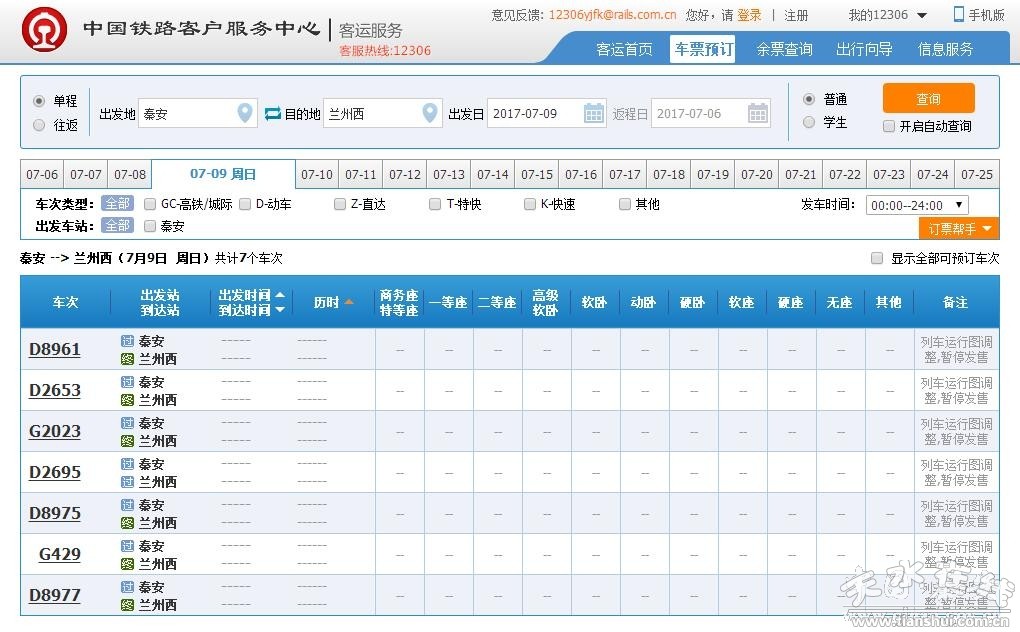Open the departure date calendar icon
The width and height of the screenshot is (1020, 632).
[x=594, y=114]
